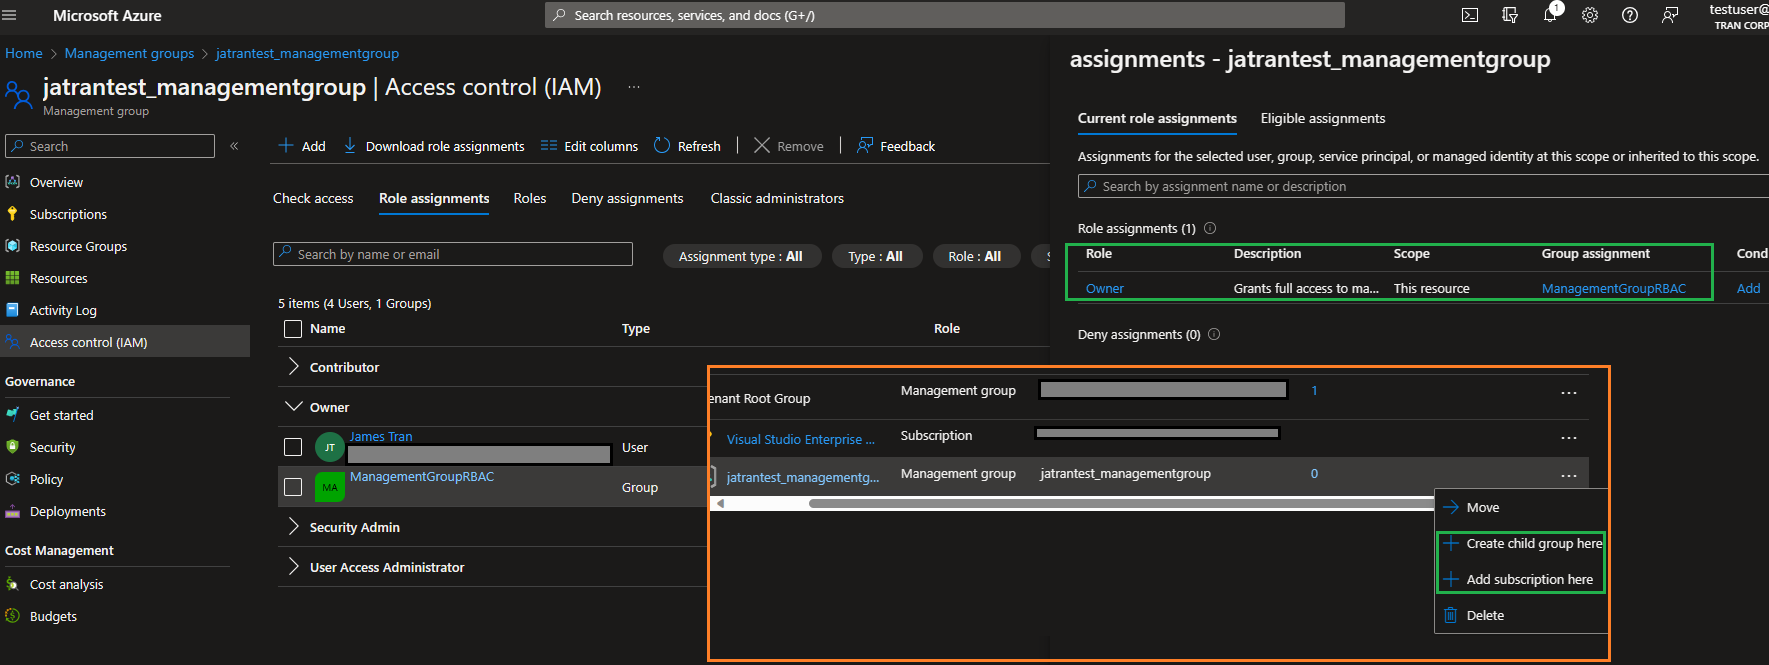Select the Current role assignments tab
This screenshot has height=665, width=1769.
(x=1157, y=118)
